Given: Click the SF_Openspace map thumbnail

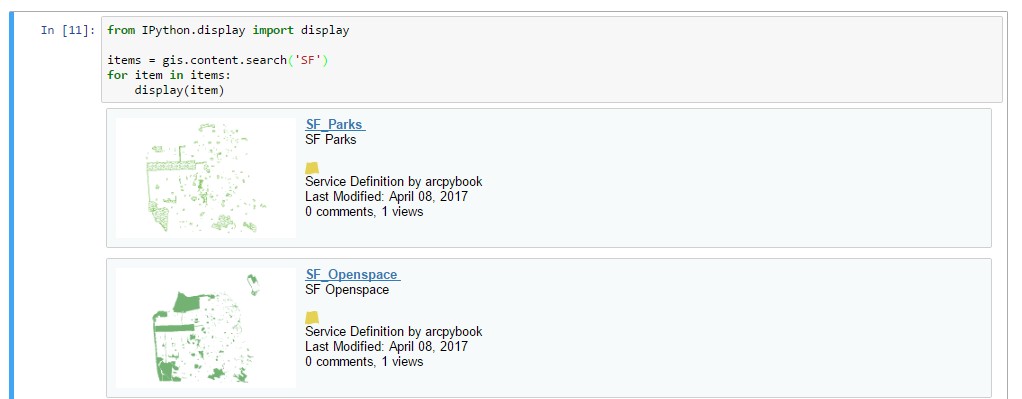Looking at the screenshot, I should click(206, 327).
